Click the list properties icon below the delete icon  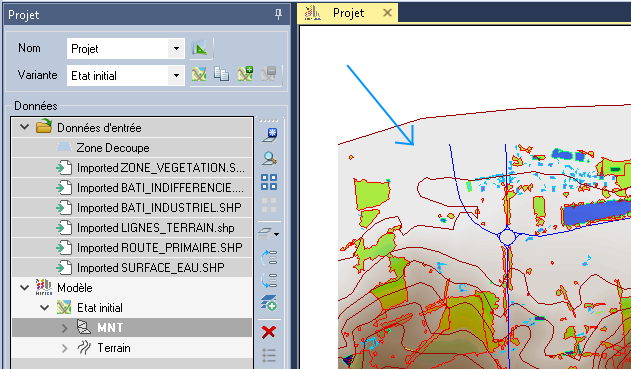[269, 355]
